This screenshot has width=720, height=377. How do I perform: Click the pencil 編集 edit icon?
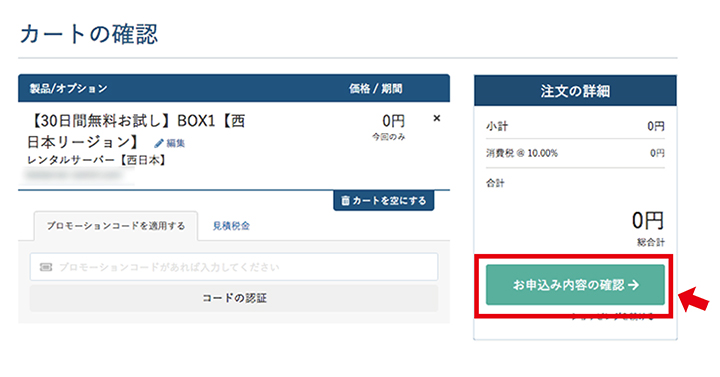pos(159,144)
